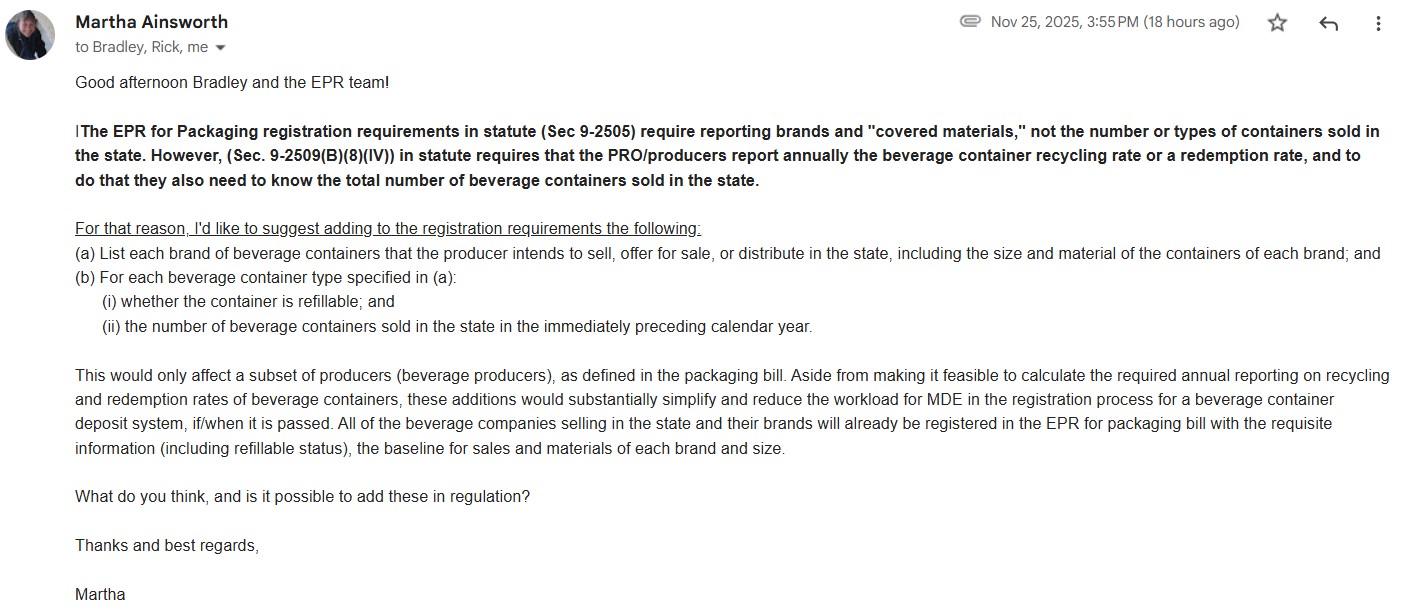Viewport: 1407px width, 613px height.
Task: Click sub-item (i) about refillable containers
Action: (x=248, y=301)
